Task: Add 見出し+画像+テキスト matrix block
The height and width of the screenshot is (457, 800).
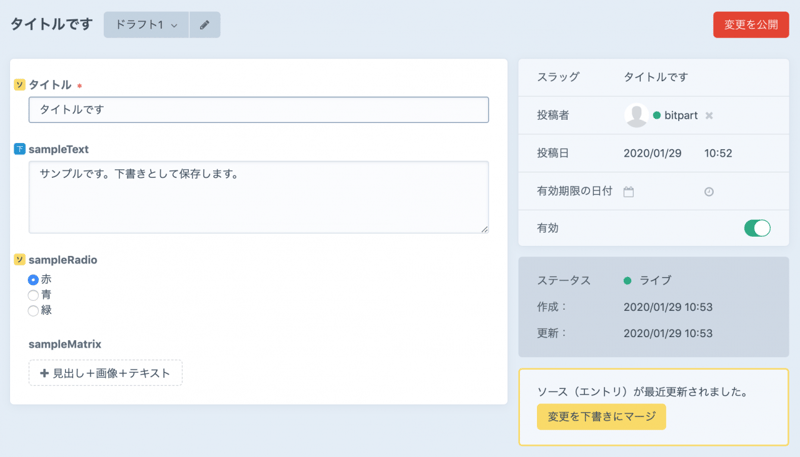Action: coord(105,373)
